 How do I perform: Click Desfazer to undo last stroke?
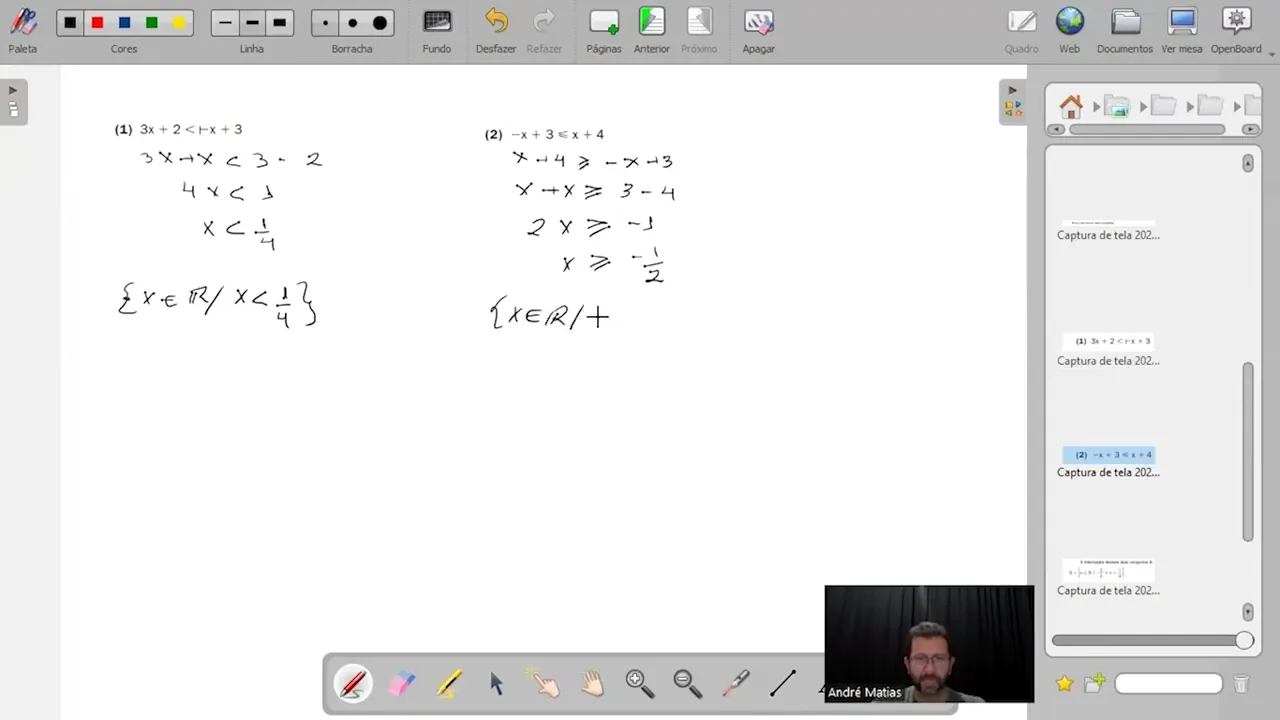pyautogui.click(x=496, y=30)
